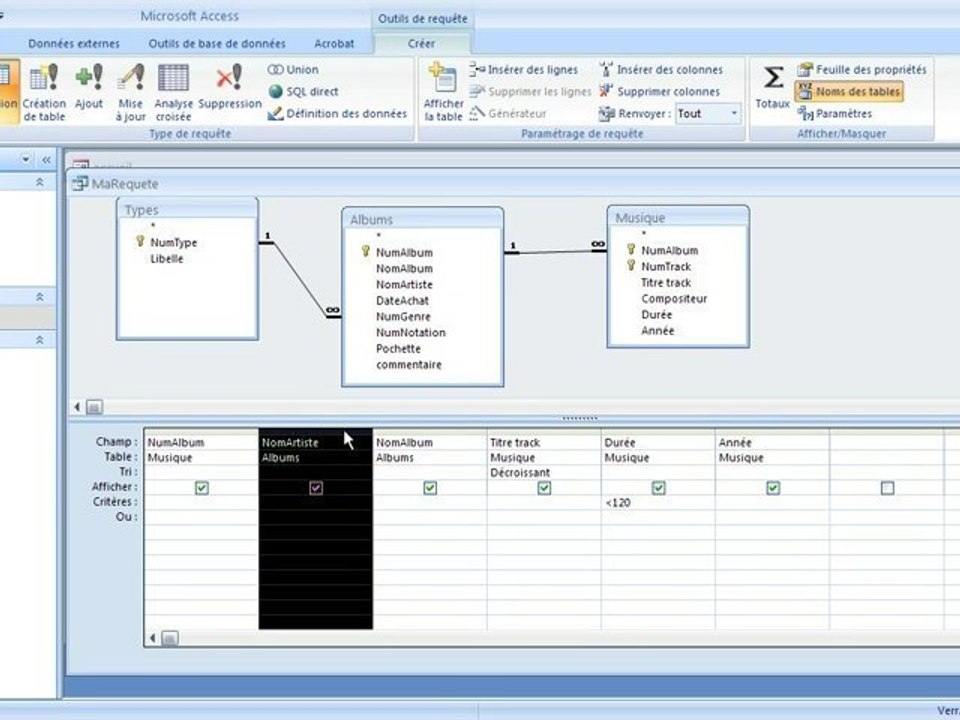Uncheck Afficher for Titre track column

[544, 488]
